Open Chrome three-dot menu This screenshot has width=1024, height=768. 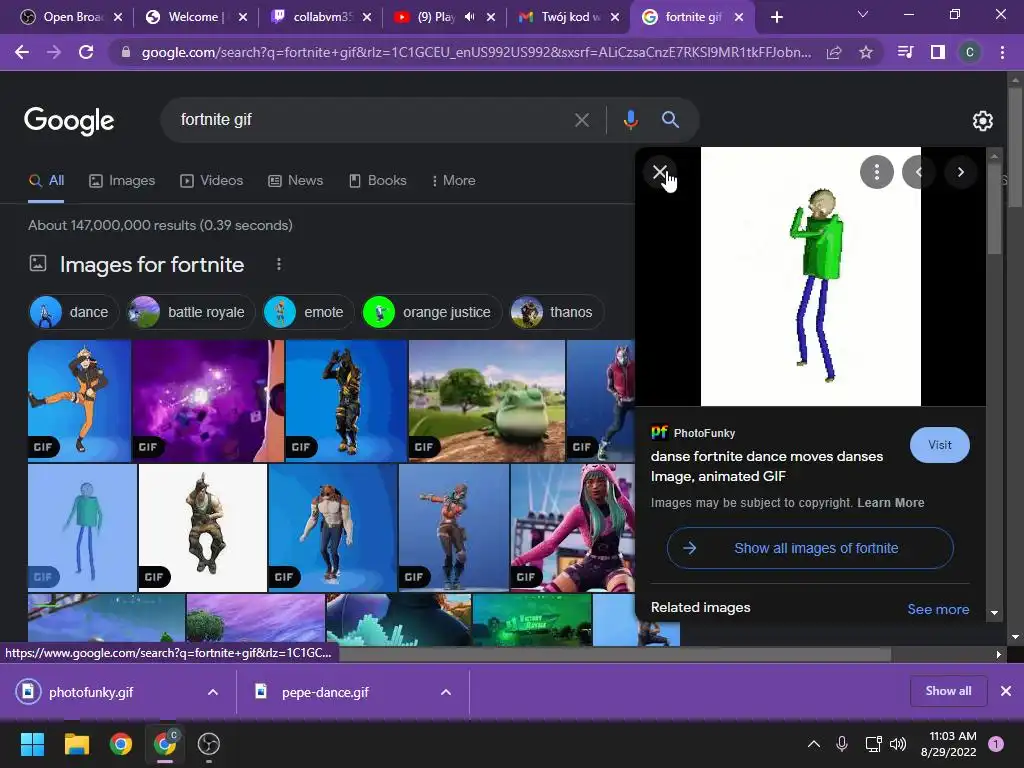1002,52
